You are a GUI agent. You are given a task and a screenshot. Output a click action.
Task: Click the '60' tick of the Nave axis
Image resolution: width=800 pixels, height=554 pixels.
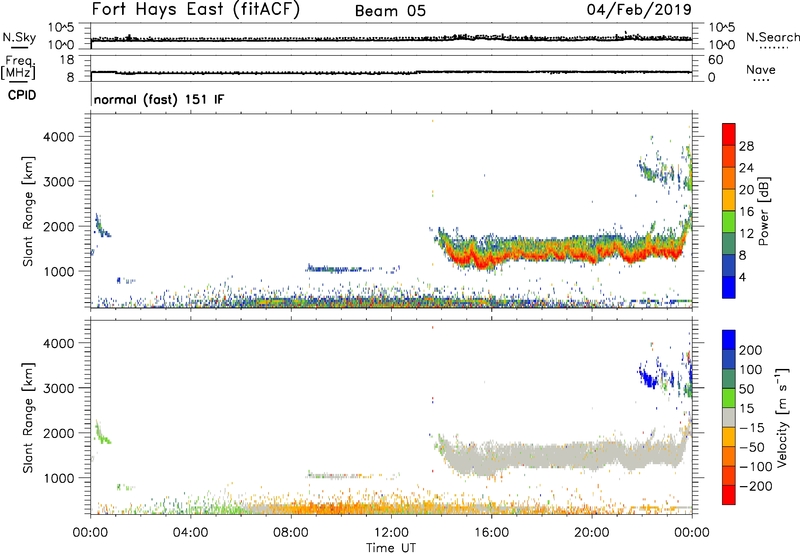tap(716, 60)
